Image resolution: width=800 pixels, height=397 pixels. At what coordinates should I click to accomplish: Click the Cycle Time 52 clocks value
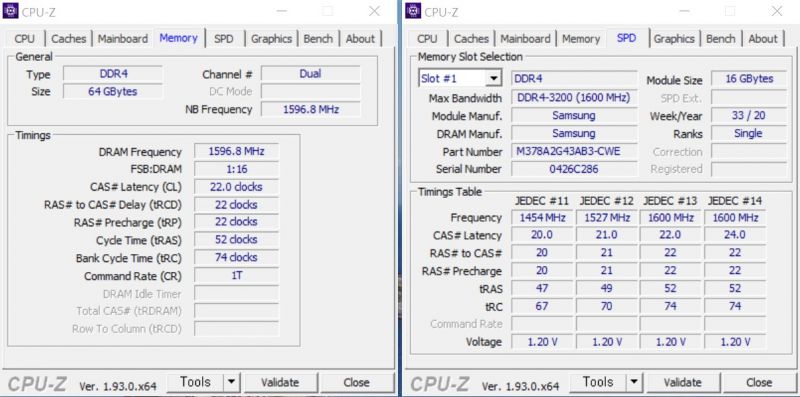[x=236, y=239]
